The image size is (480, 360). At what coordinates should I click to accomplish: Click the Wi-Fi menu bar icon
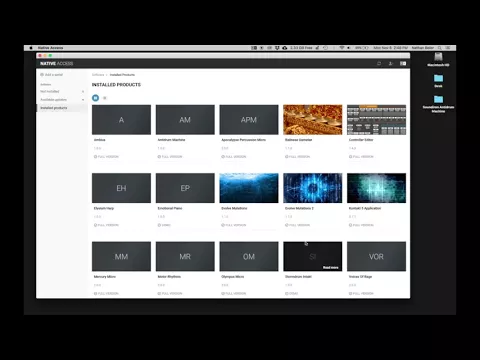[342, 48]
